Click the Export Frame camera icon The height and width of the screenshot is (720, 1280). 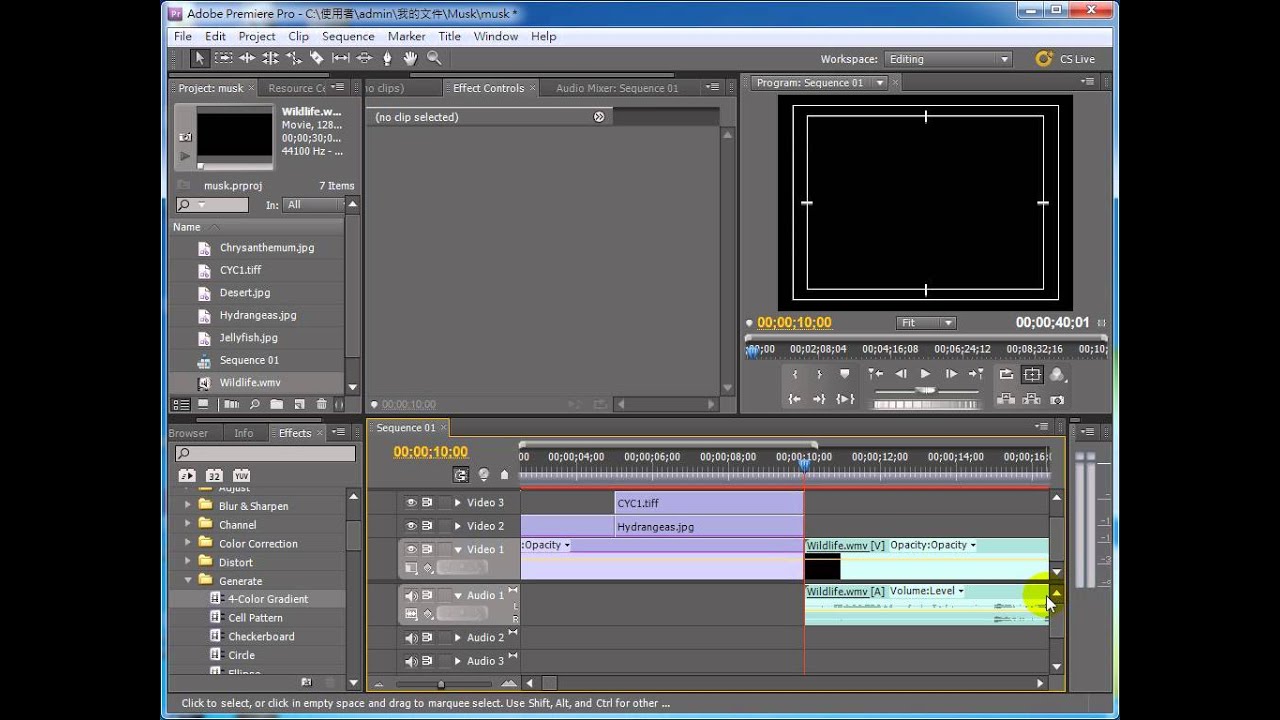(1057, 399)
